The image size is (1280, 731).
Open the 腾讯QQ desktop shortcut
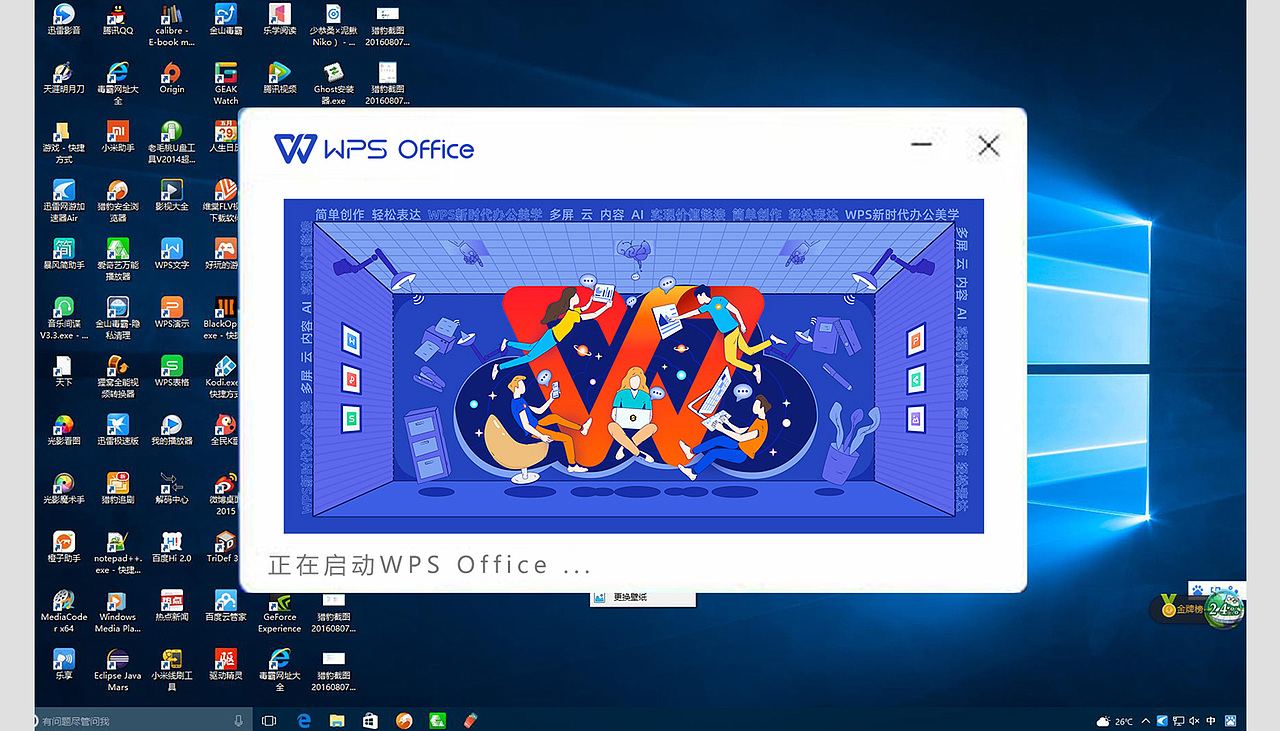point(117,19)
